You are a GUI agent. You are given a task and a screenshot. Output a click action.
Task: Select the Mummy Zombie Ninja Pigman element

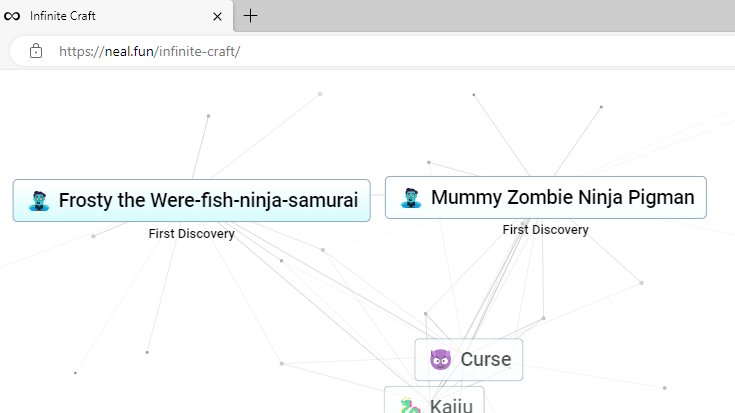point(546,197)
